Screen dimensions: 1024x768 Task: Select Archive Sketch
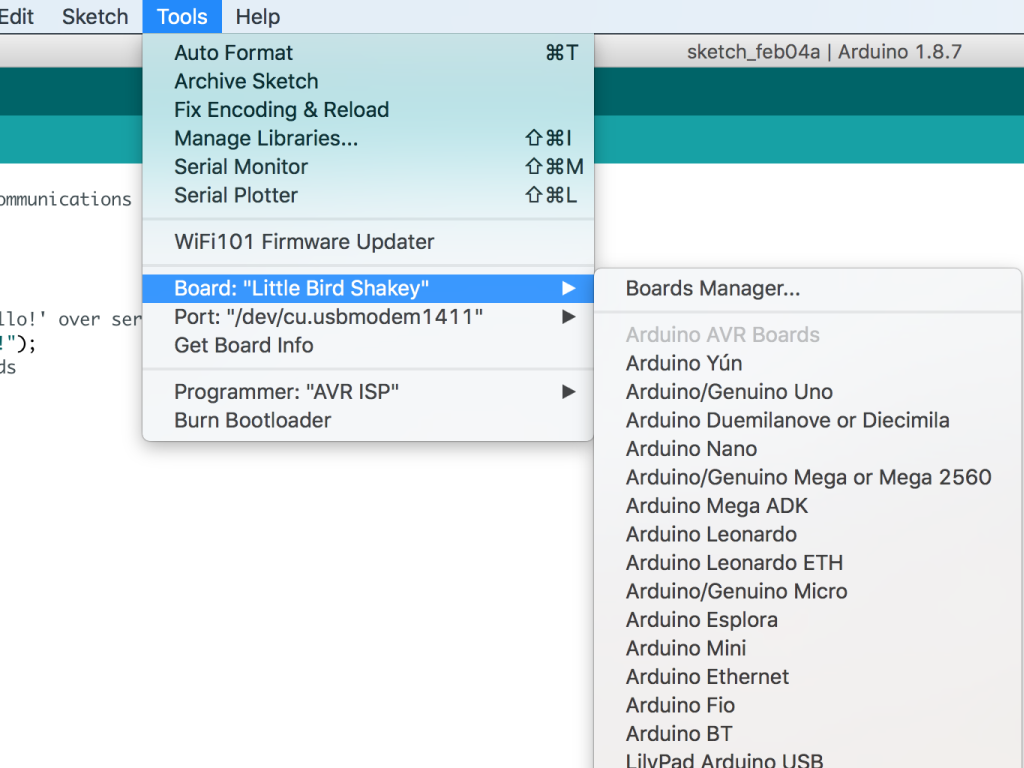pos(368,82)
